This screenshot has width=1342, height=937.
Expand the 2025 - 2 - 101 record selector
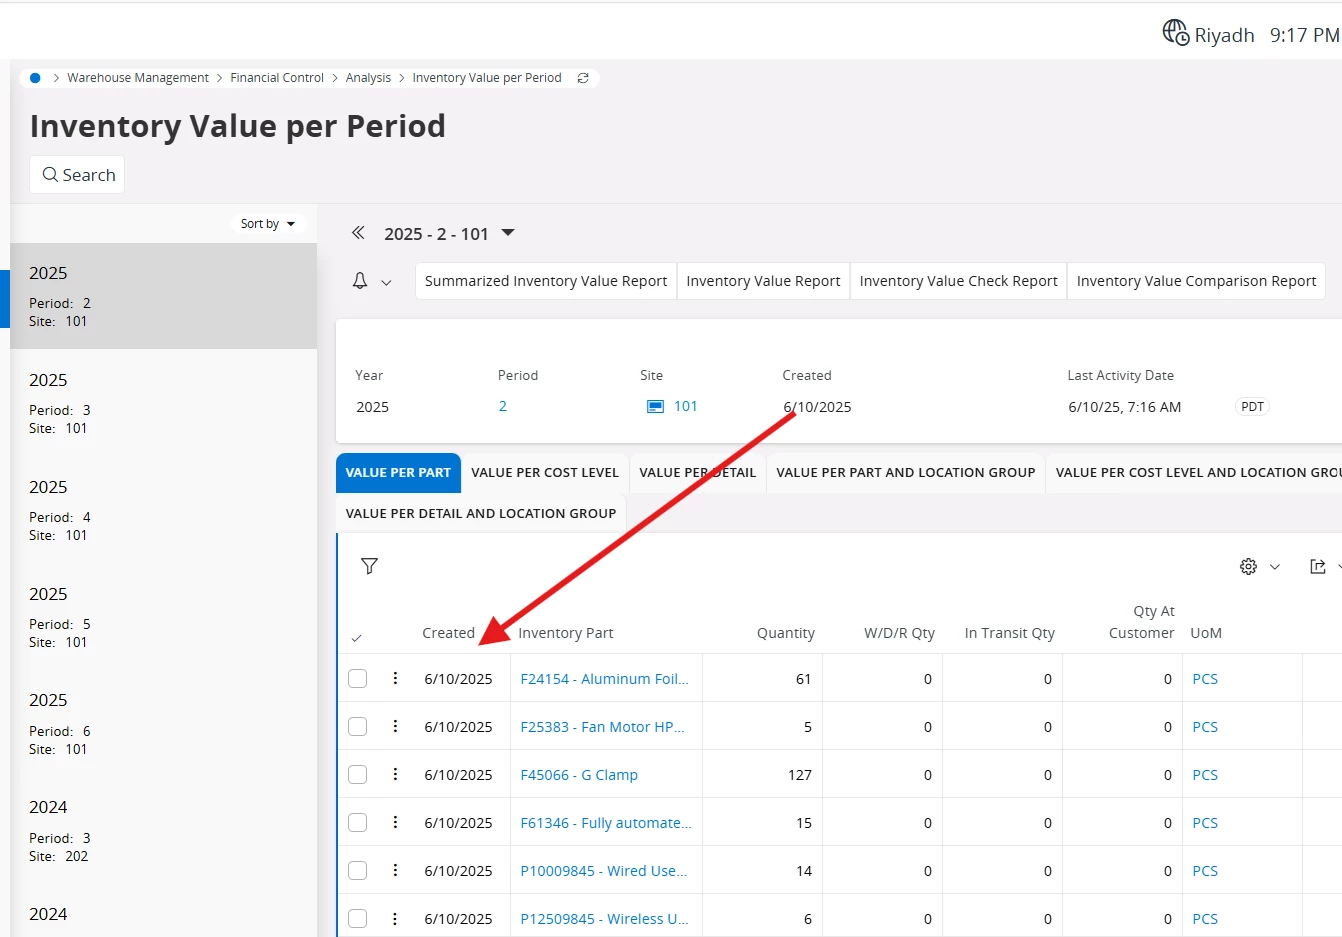pos(508,233)
